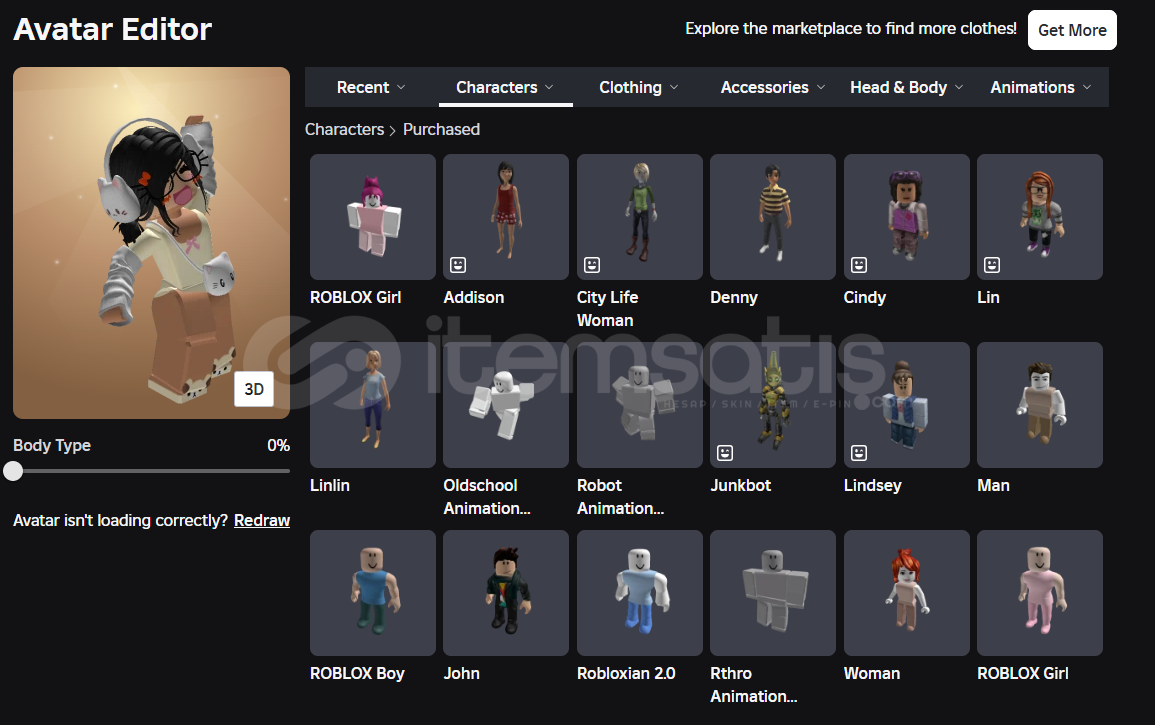Equip the Denny character
The image size is (1155, 725).
coord(772,217)
